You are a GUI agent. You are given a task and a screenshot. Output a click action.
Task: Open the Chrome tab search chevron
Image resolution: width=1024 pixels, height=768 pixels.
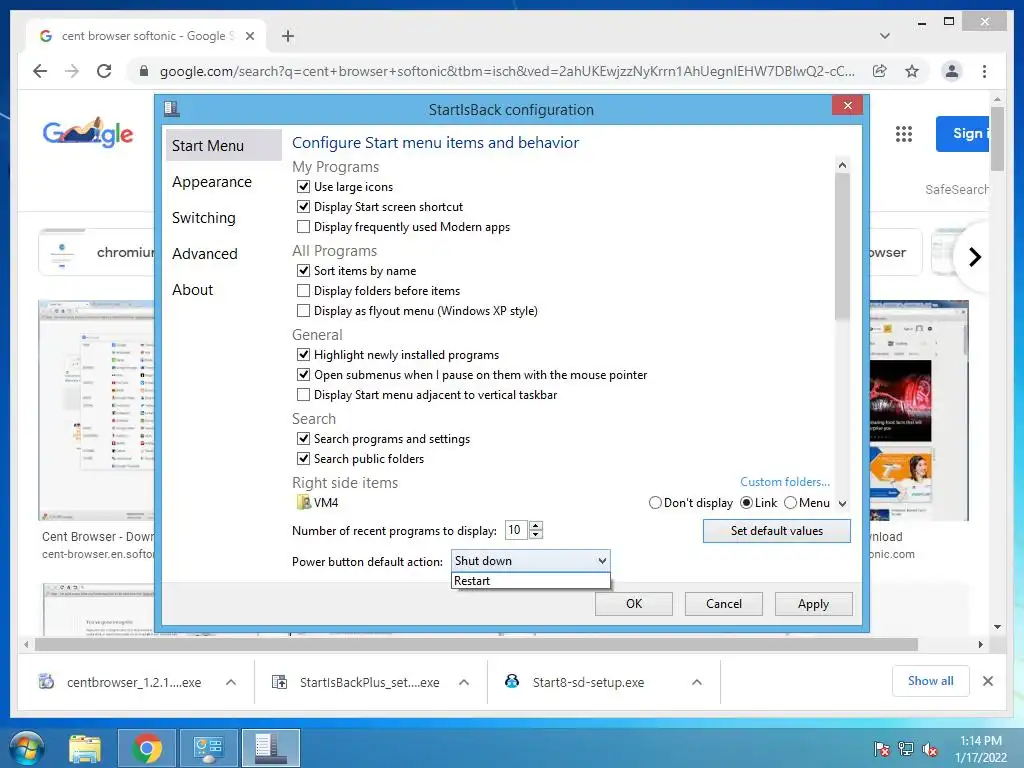(884, 36)
